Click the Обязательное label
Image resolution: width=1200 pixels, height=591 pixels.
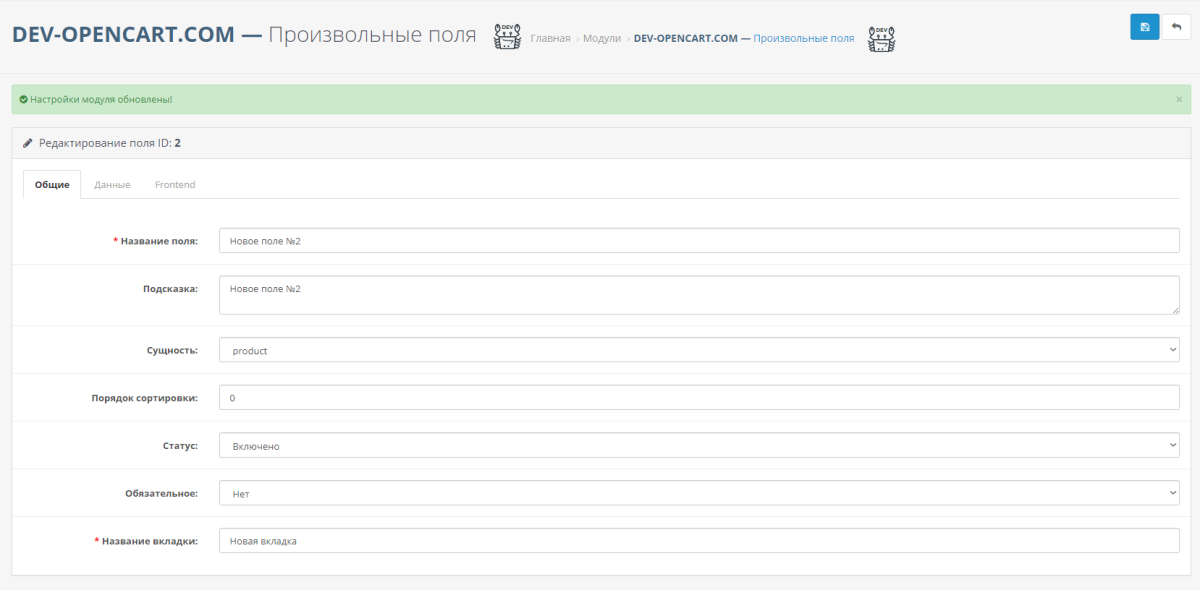tap(161, 493)
